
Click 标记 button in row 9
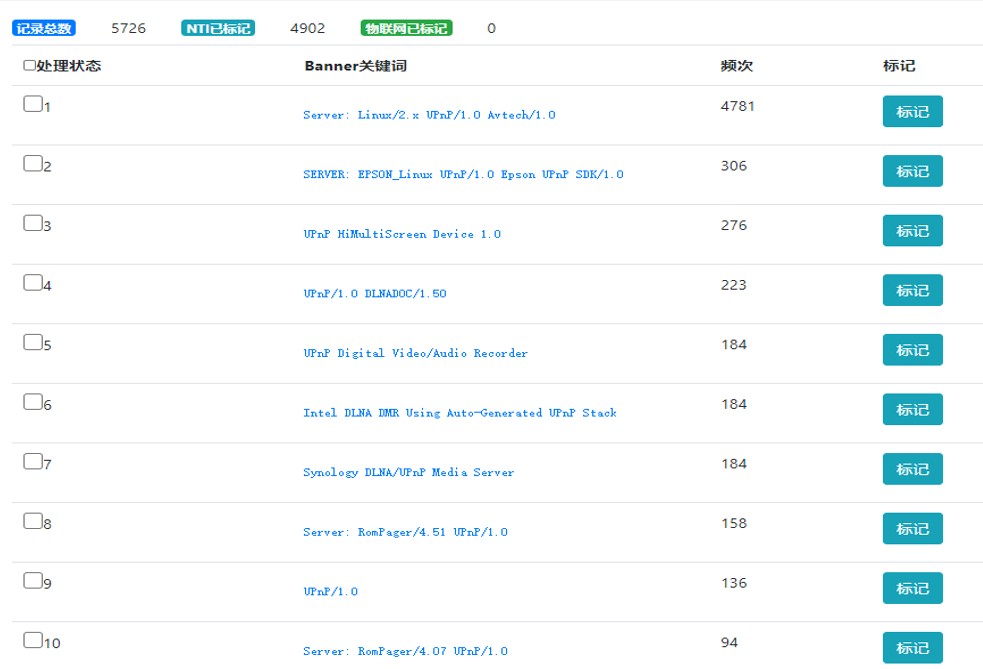click(912, 588)
